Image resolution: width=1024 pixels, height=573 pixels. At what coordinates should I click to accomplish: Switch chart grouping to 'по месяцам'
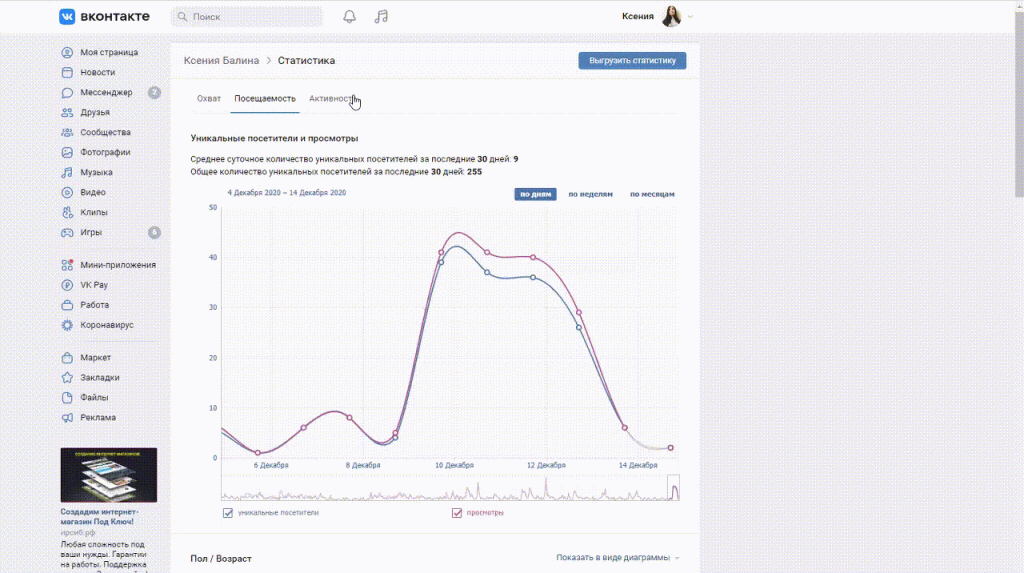652,194
